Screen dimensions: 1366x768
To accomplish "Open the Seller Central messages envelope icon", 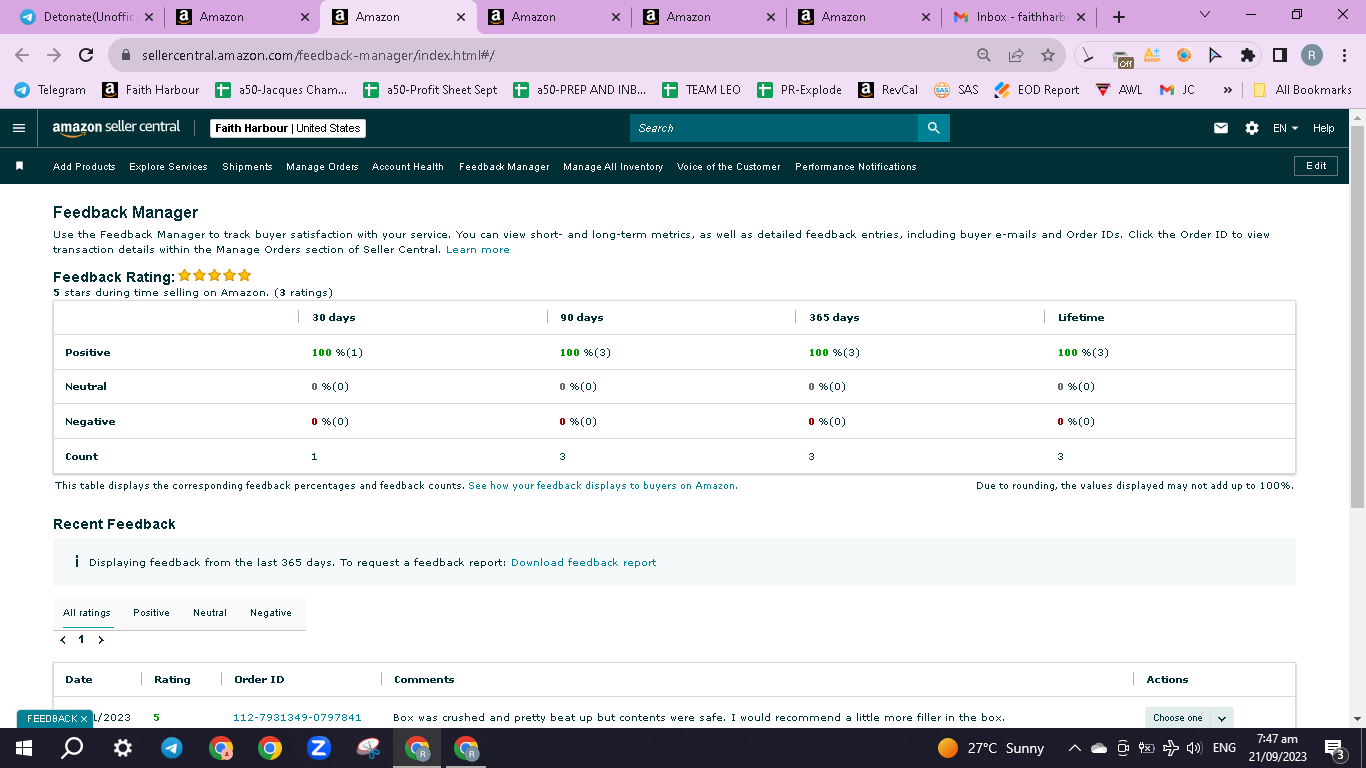I will (1221, 128).
